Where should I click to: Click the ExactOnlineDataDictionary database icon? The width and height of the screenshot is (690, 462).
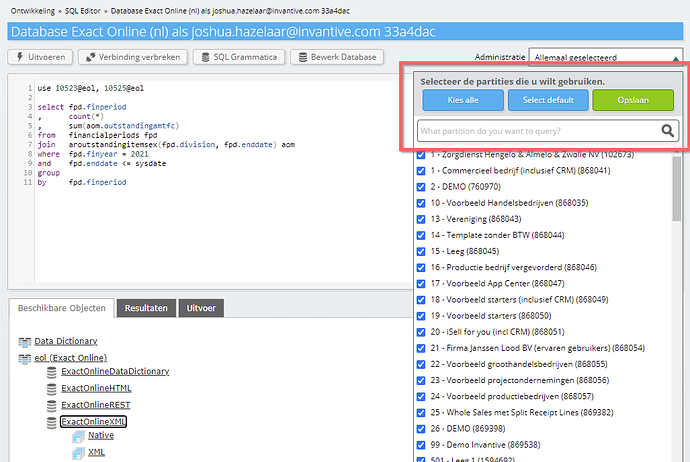coord(51,372)
